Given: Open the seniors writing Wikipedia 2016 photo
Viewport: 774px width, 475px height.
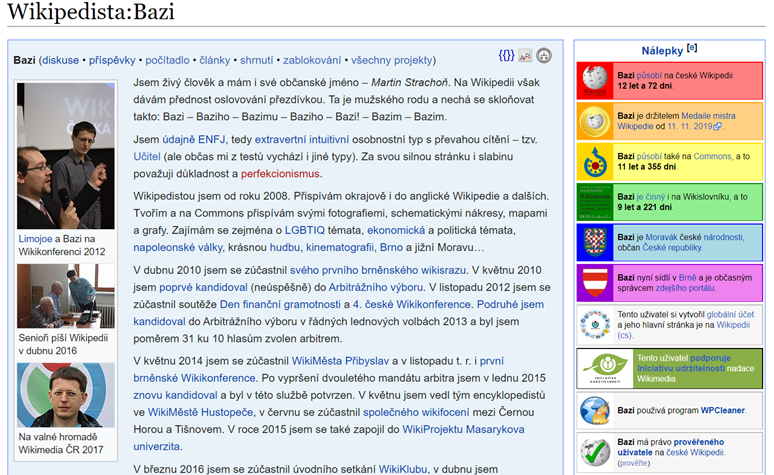Looking at the screenshot, I should (x=65, y=296).
